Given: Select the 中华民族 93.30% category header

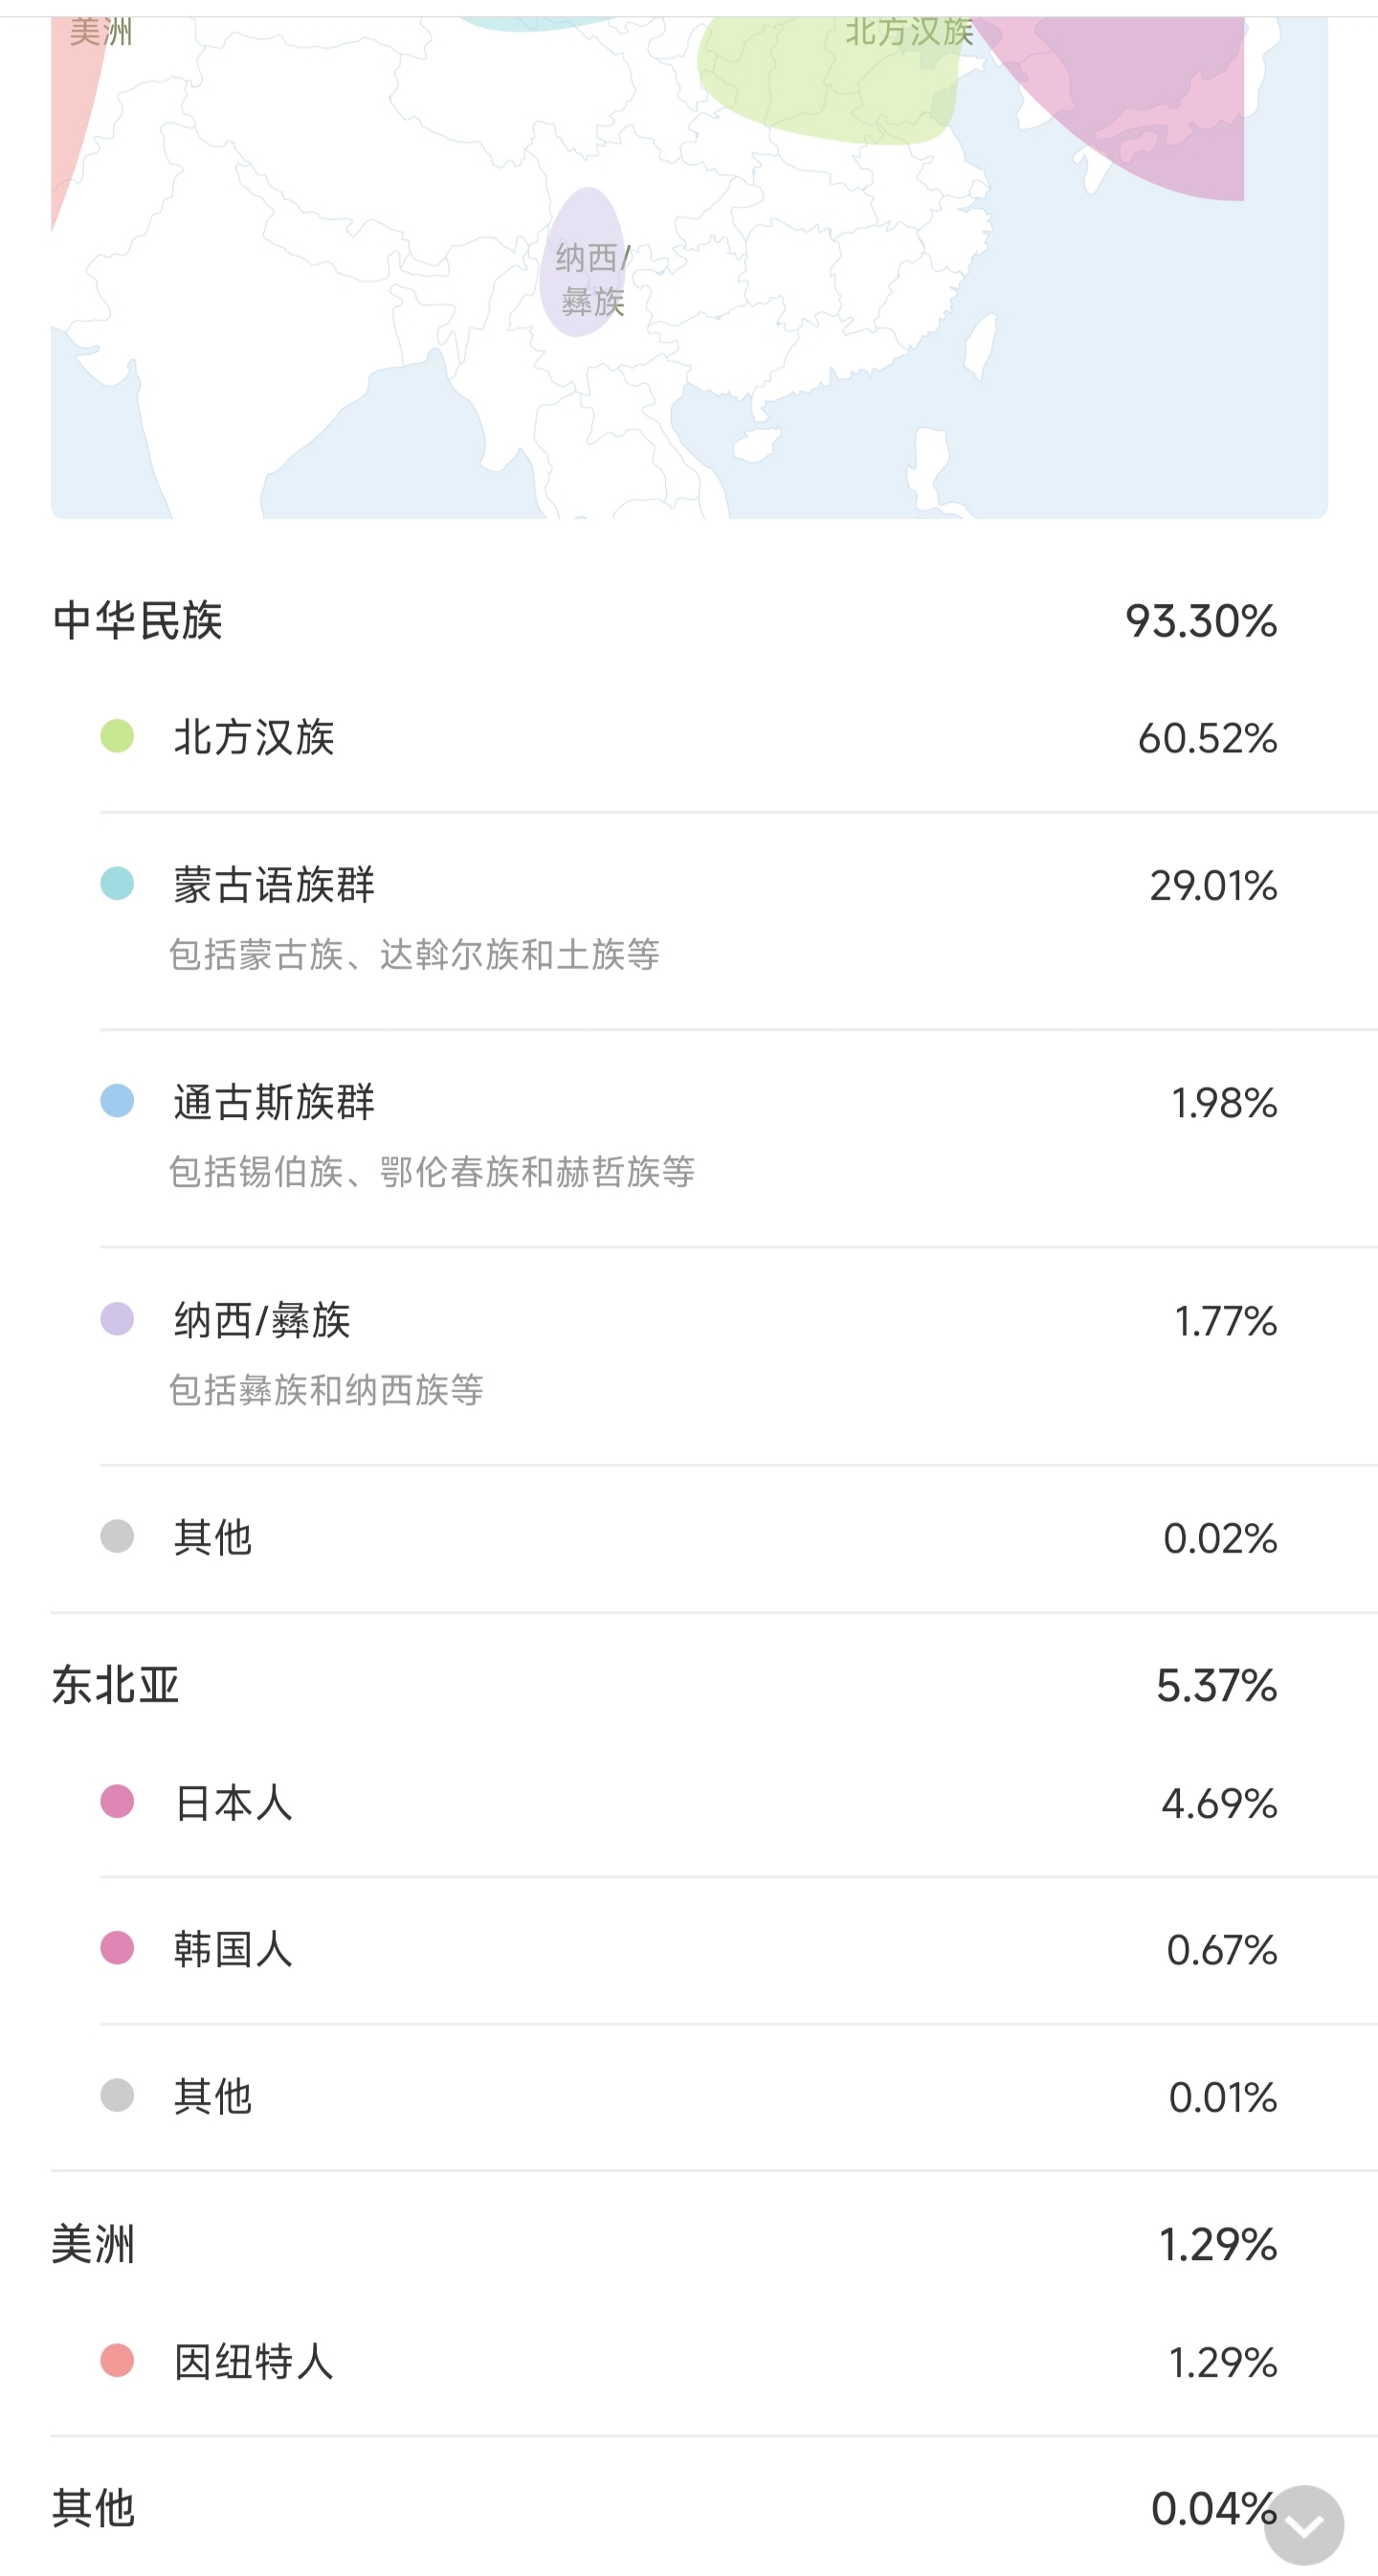Looking at the screenshot, I should [x=664, y=620].
